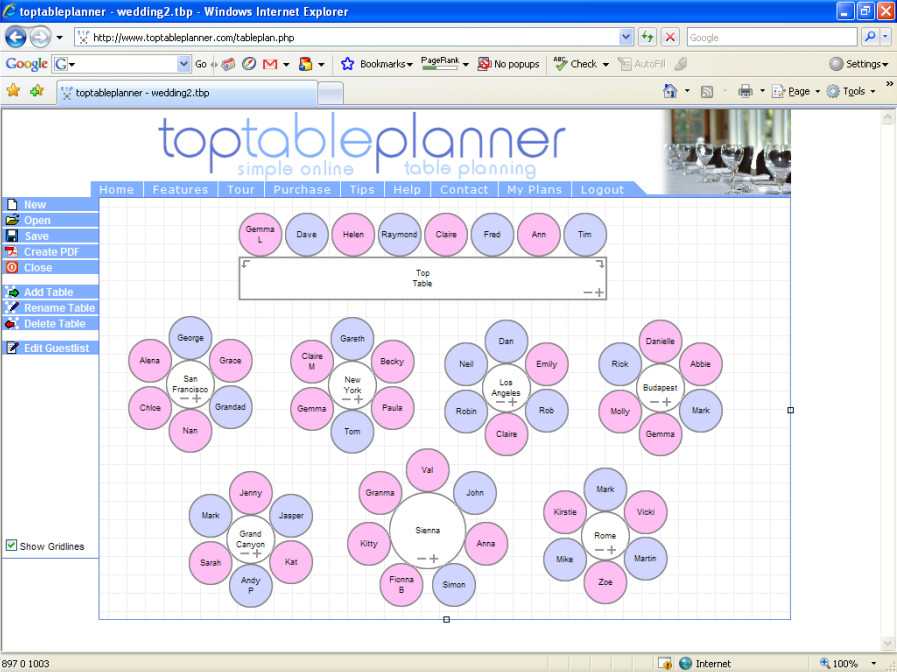The height and width of the screenshot is (672, 897).
Task: Open the Bookmarks dropdown menu
Action: coord(410,65)
